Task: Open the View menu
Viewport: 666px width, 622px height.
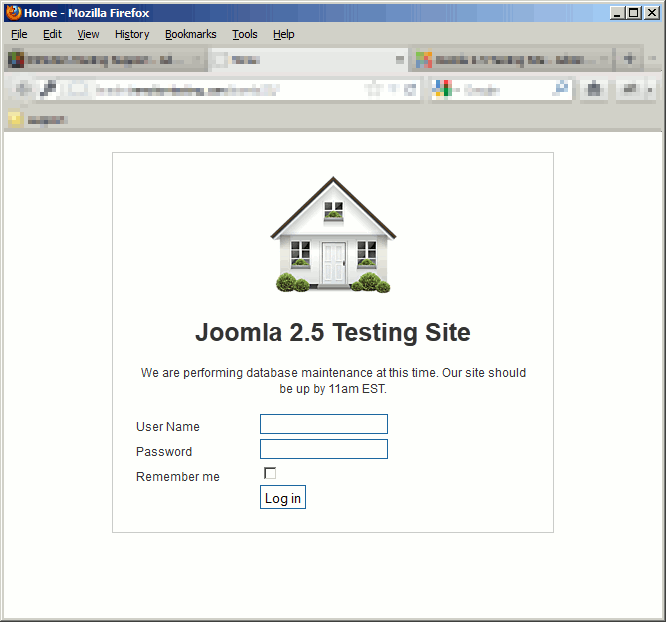Action: coord(88,34)
